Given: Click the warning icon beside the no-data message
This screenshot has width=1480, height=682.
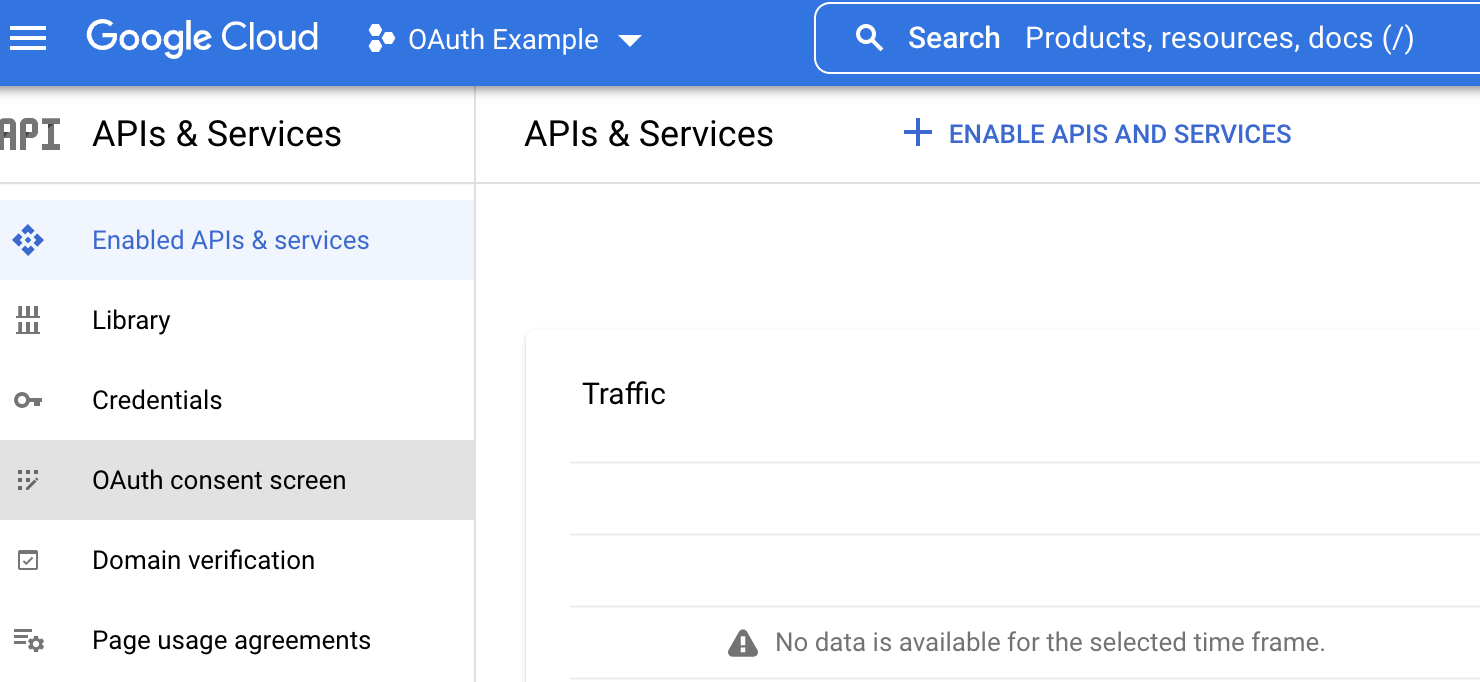Looking at the screenshot, I should (x=741, y=643).
